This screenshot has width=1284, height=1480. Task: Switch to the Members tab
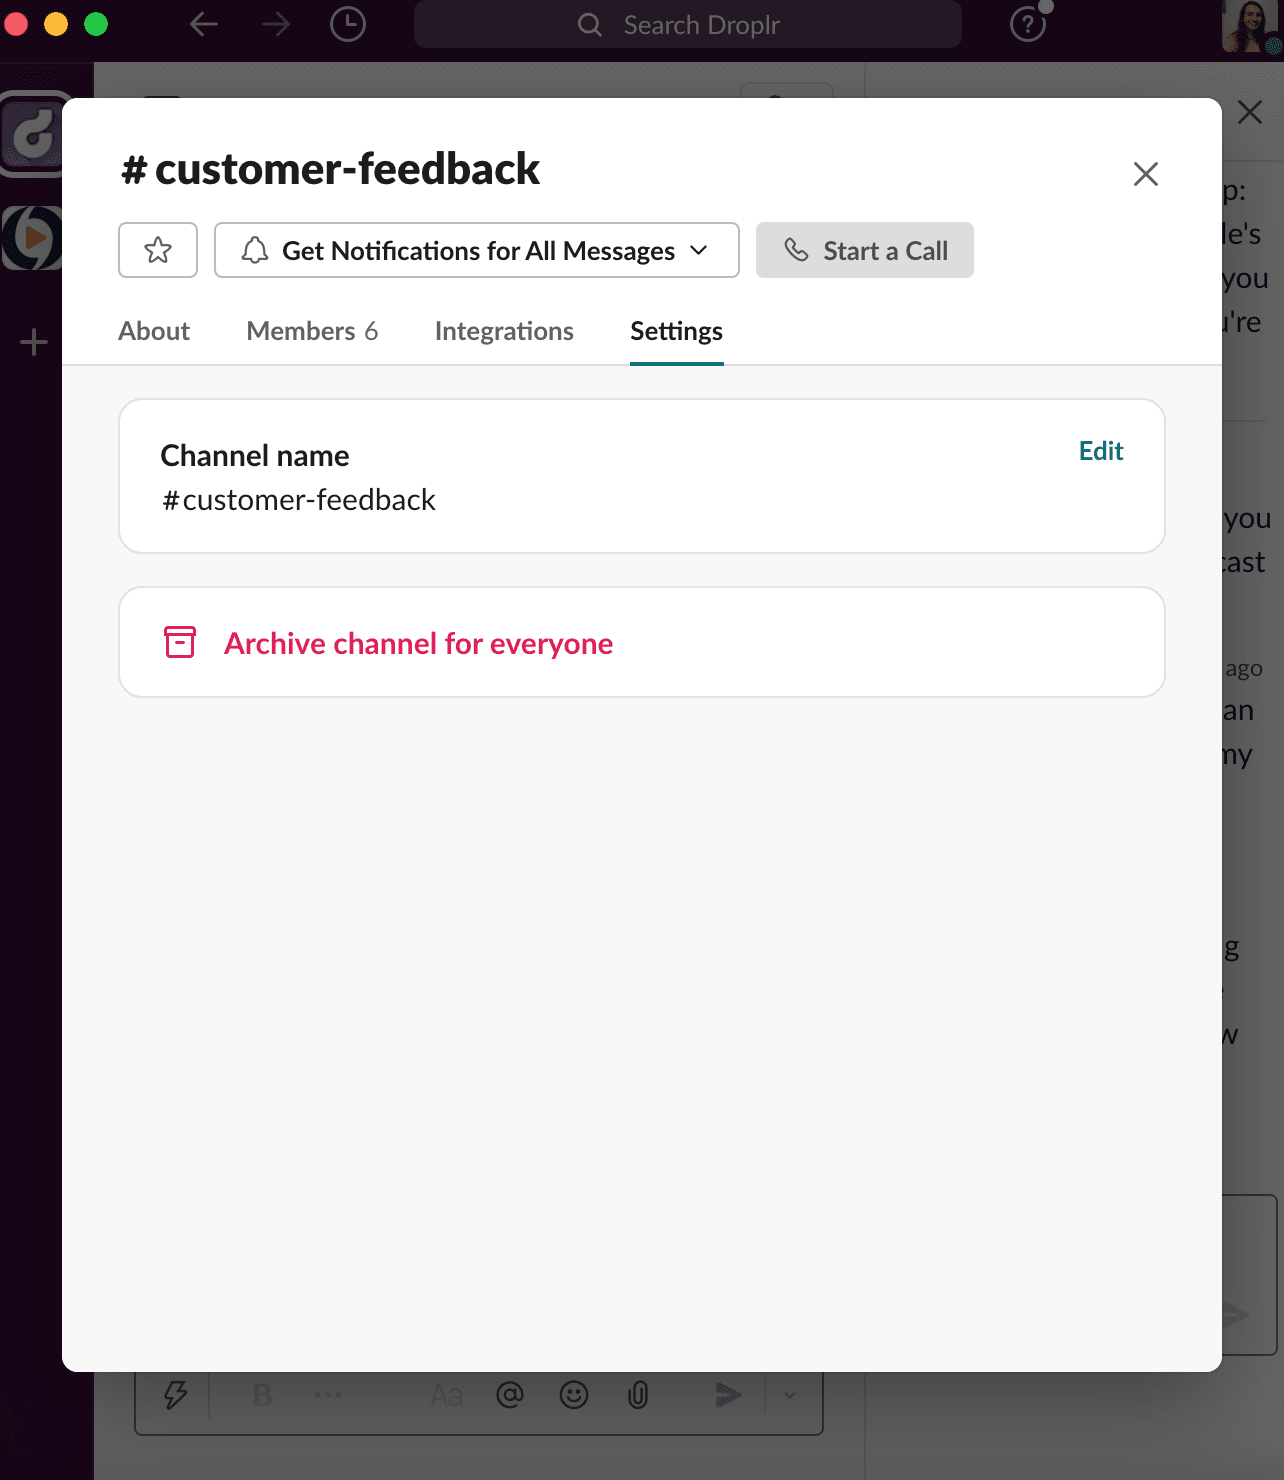pyautogui.click(x=312, y=331)
